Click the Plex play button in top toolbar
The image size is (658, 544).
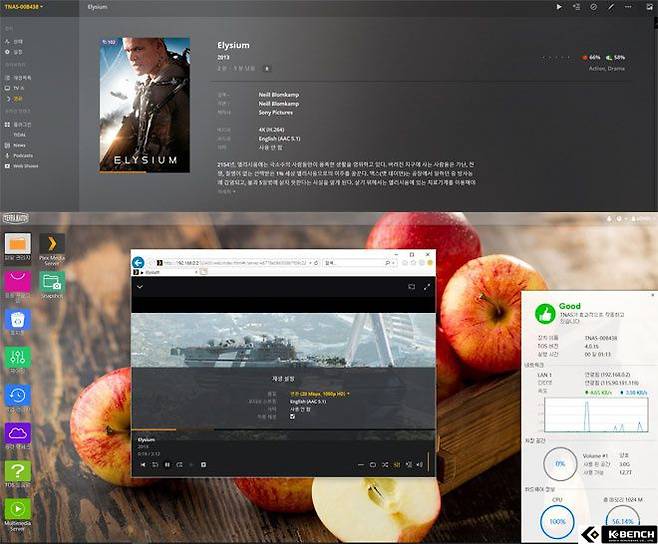click(x=559, y=7)
